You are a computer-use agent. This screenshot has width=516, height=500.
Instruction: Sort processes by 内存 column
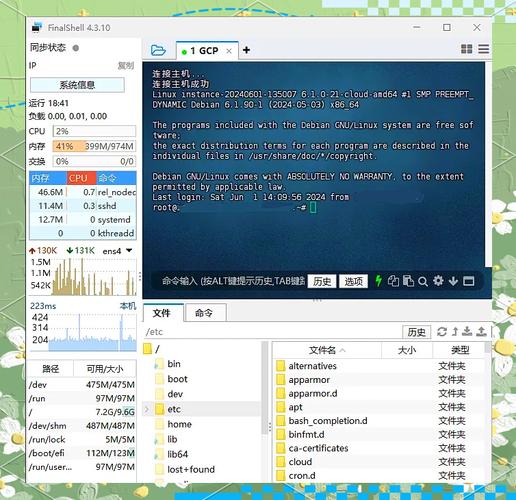[x=48, y=178]
